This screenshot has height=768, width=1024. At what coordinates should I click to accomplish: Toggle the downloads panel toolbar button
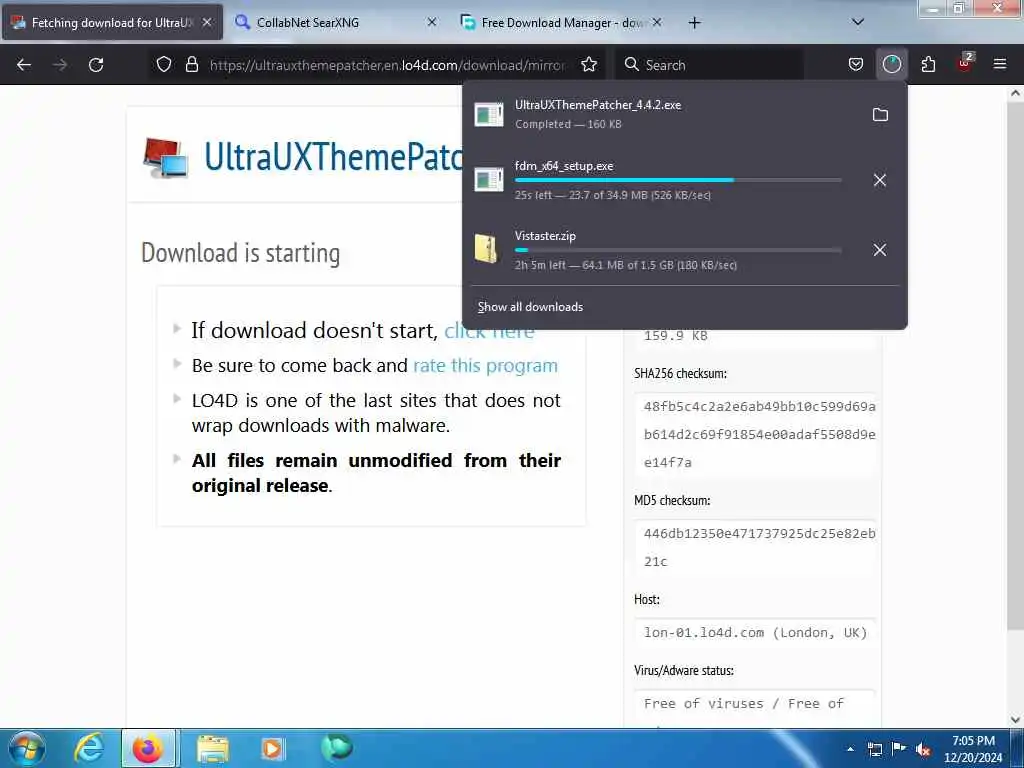891,65
